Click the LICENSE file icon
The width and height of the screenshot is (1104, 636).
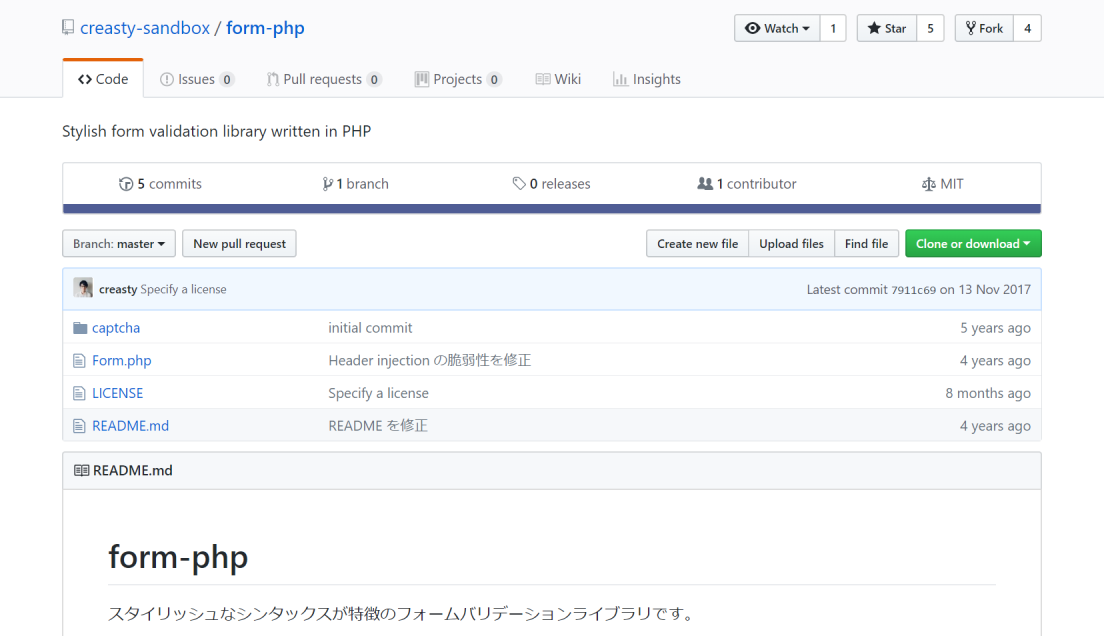tap(80, 393)
